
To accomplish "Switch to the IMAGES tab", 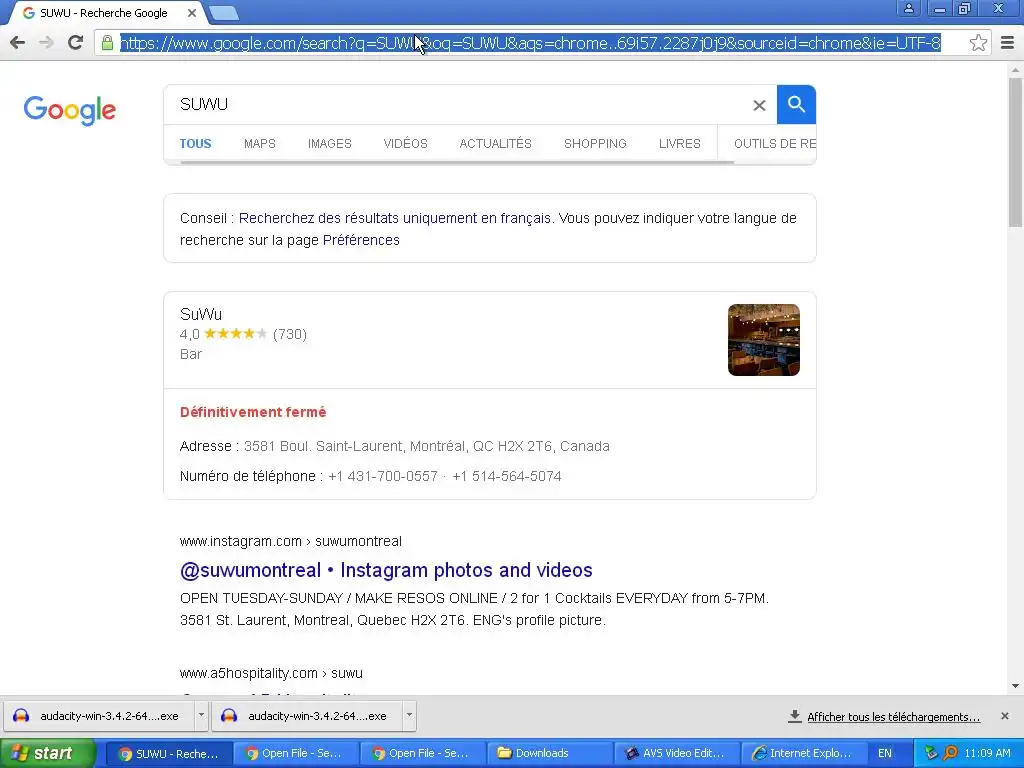I will (330, 144).
